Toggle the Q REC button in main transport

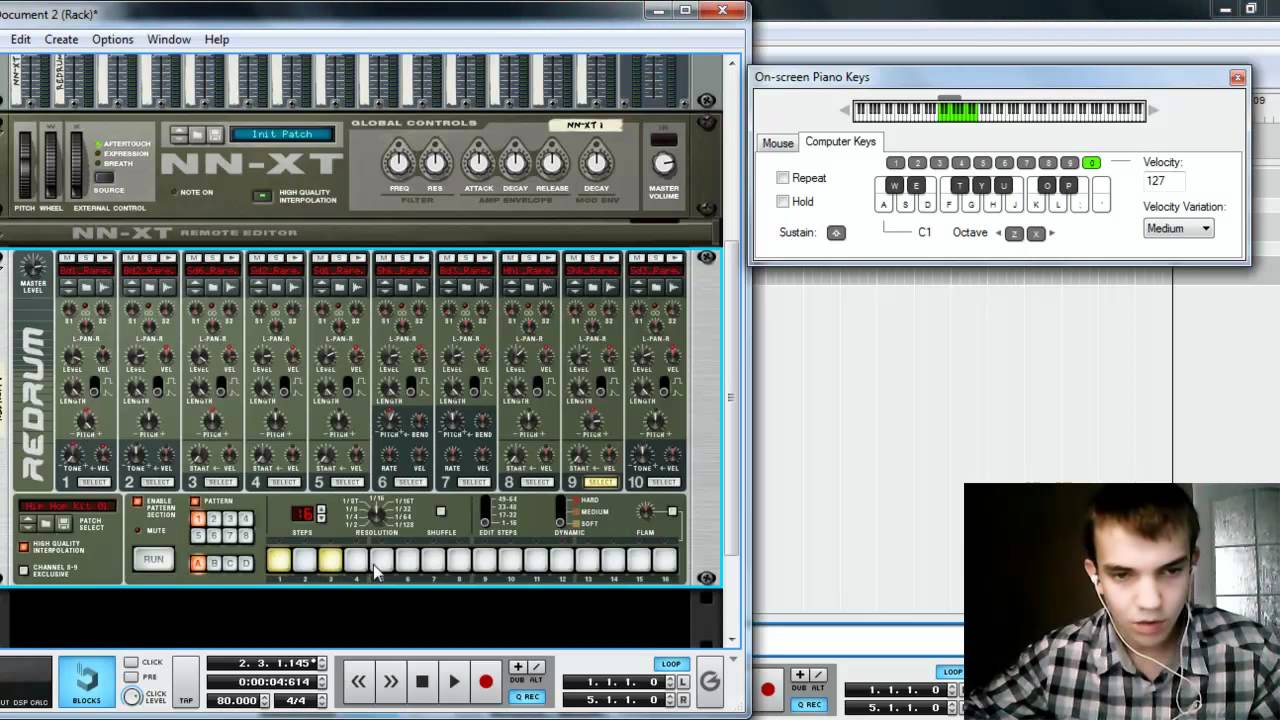pos(527,697)
